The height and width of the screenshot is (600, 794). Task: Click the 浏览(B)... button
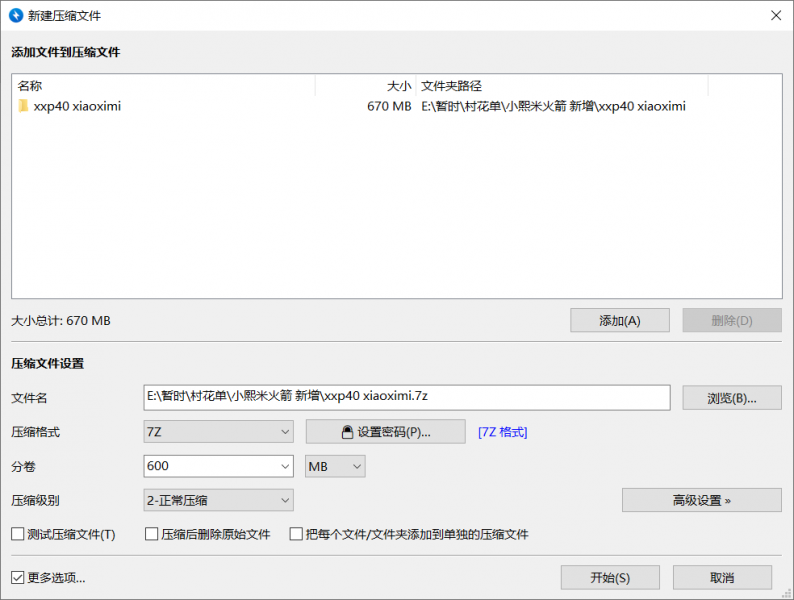click(x=732, y=398)
